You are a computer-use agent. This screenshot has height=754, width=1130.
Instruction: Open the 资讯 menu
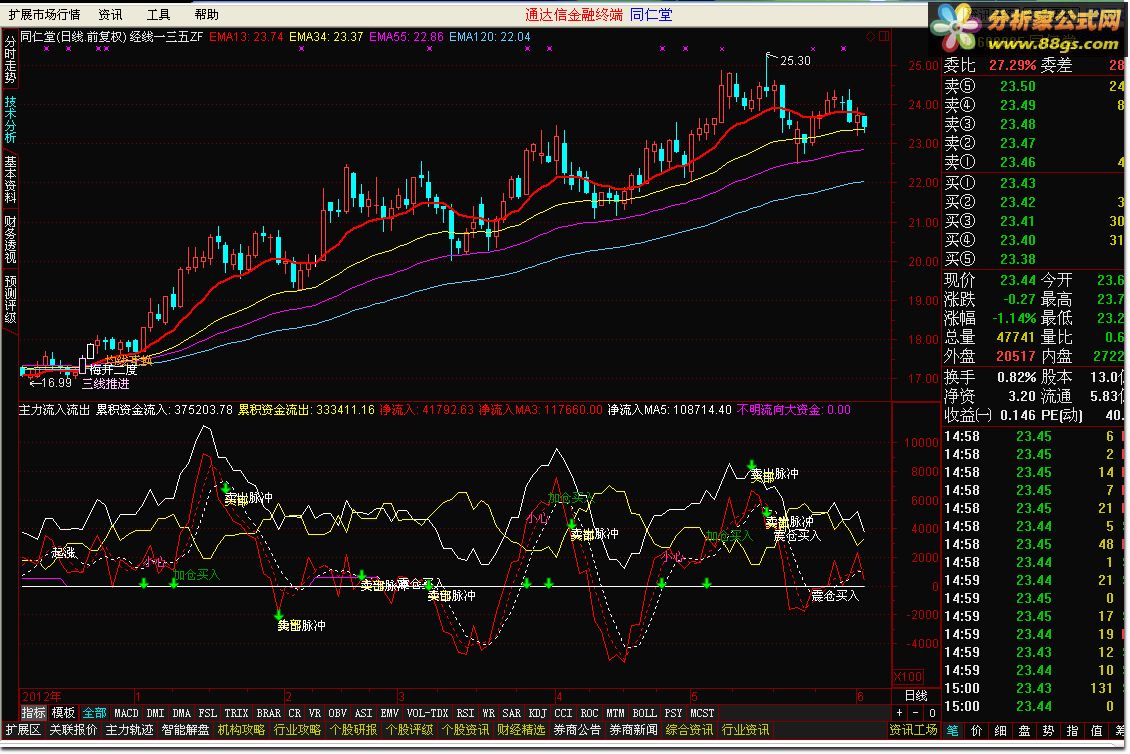coord(110,14)
